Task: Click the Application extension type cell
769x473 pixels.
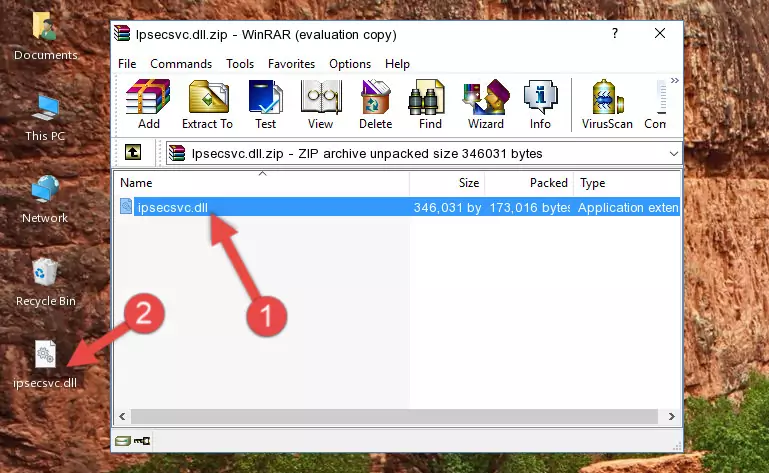Action: coord(628,208)
